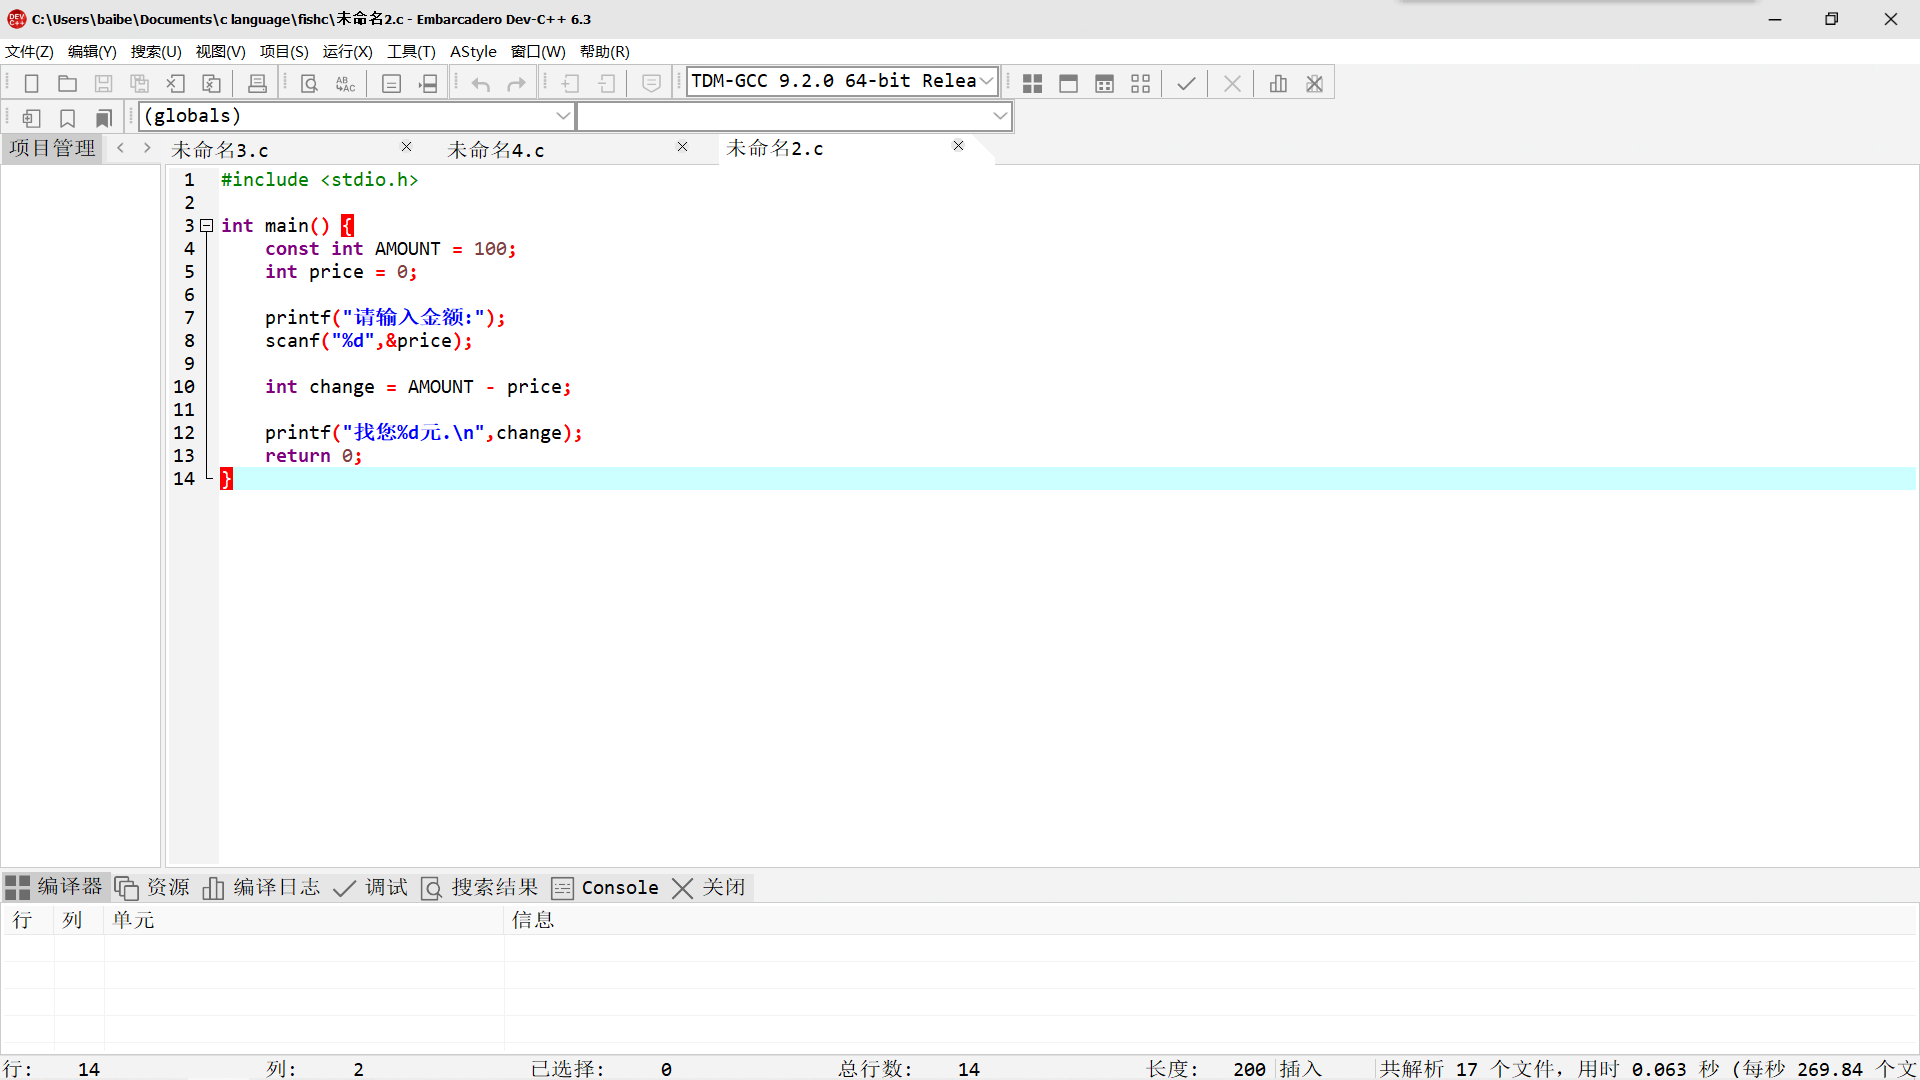Collapse the main() fold marker on line 3
The height and width of the screenshot is (1080, 1920).
point(207,226)
